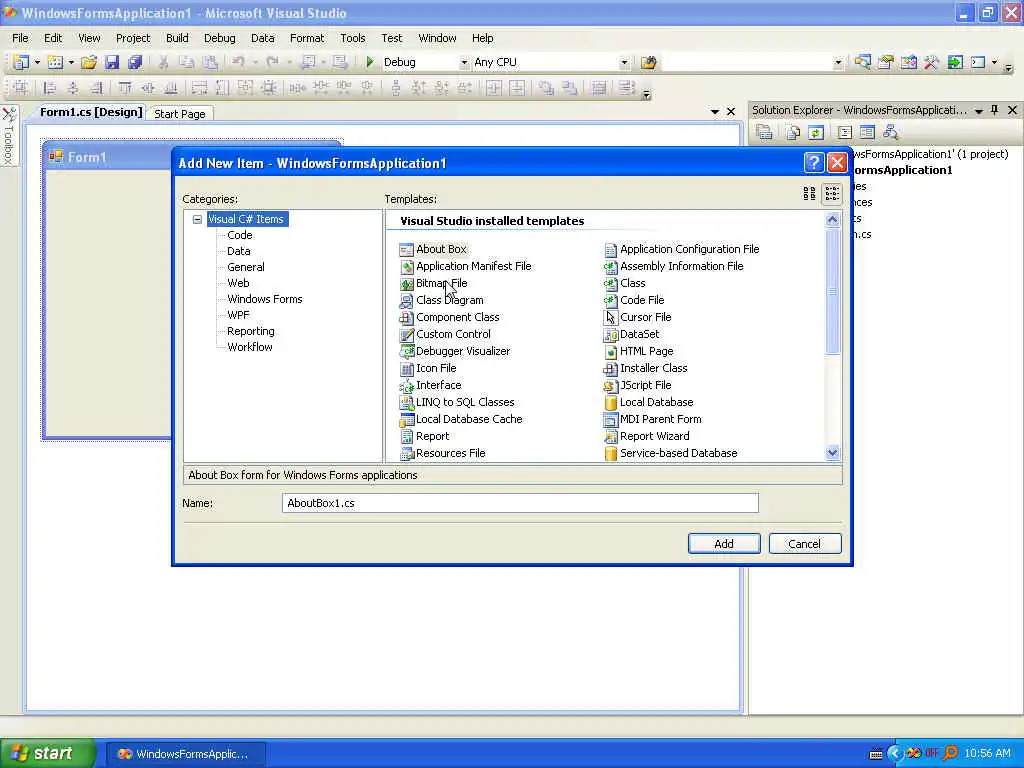Click the Cancel button
The height and width of the screenshot is (768, 1024).
[x=805, y=543]
